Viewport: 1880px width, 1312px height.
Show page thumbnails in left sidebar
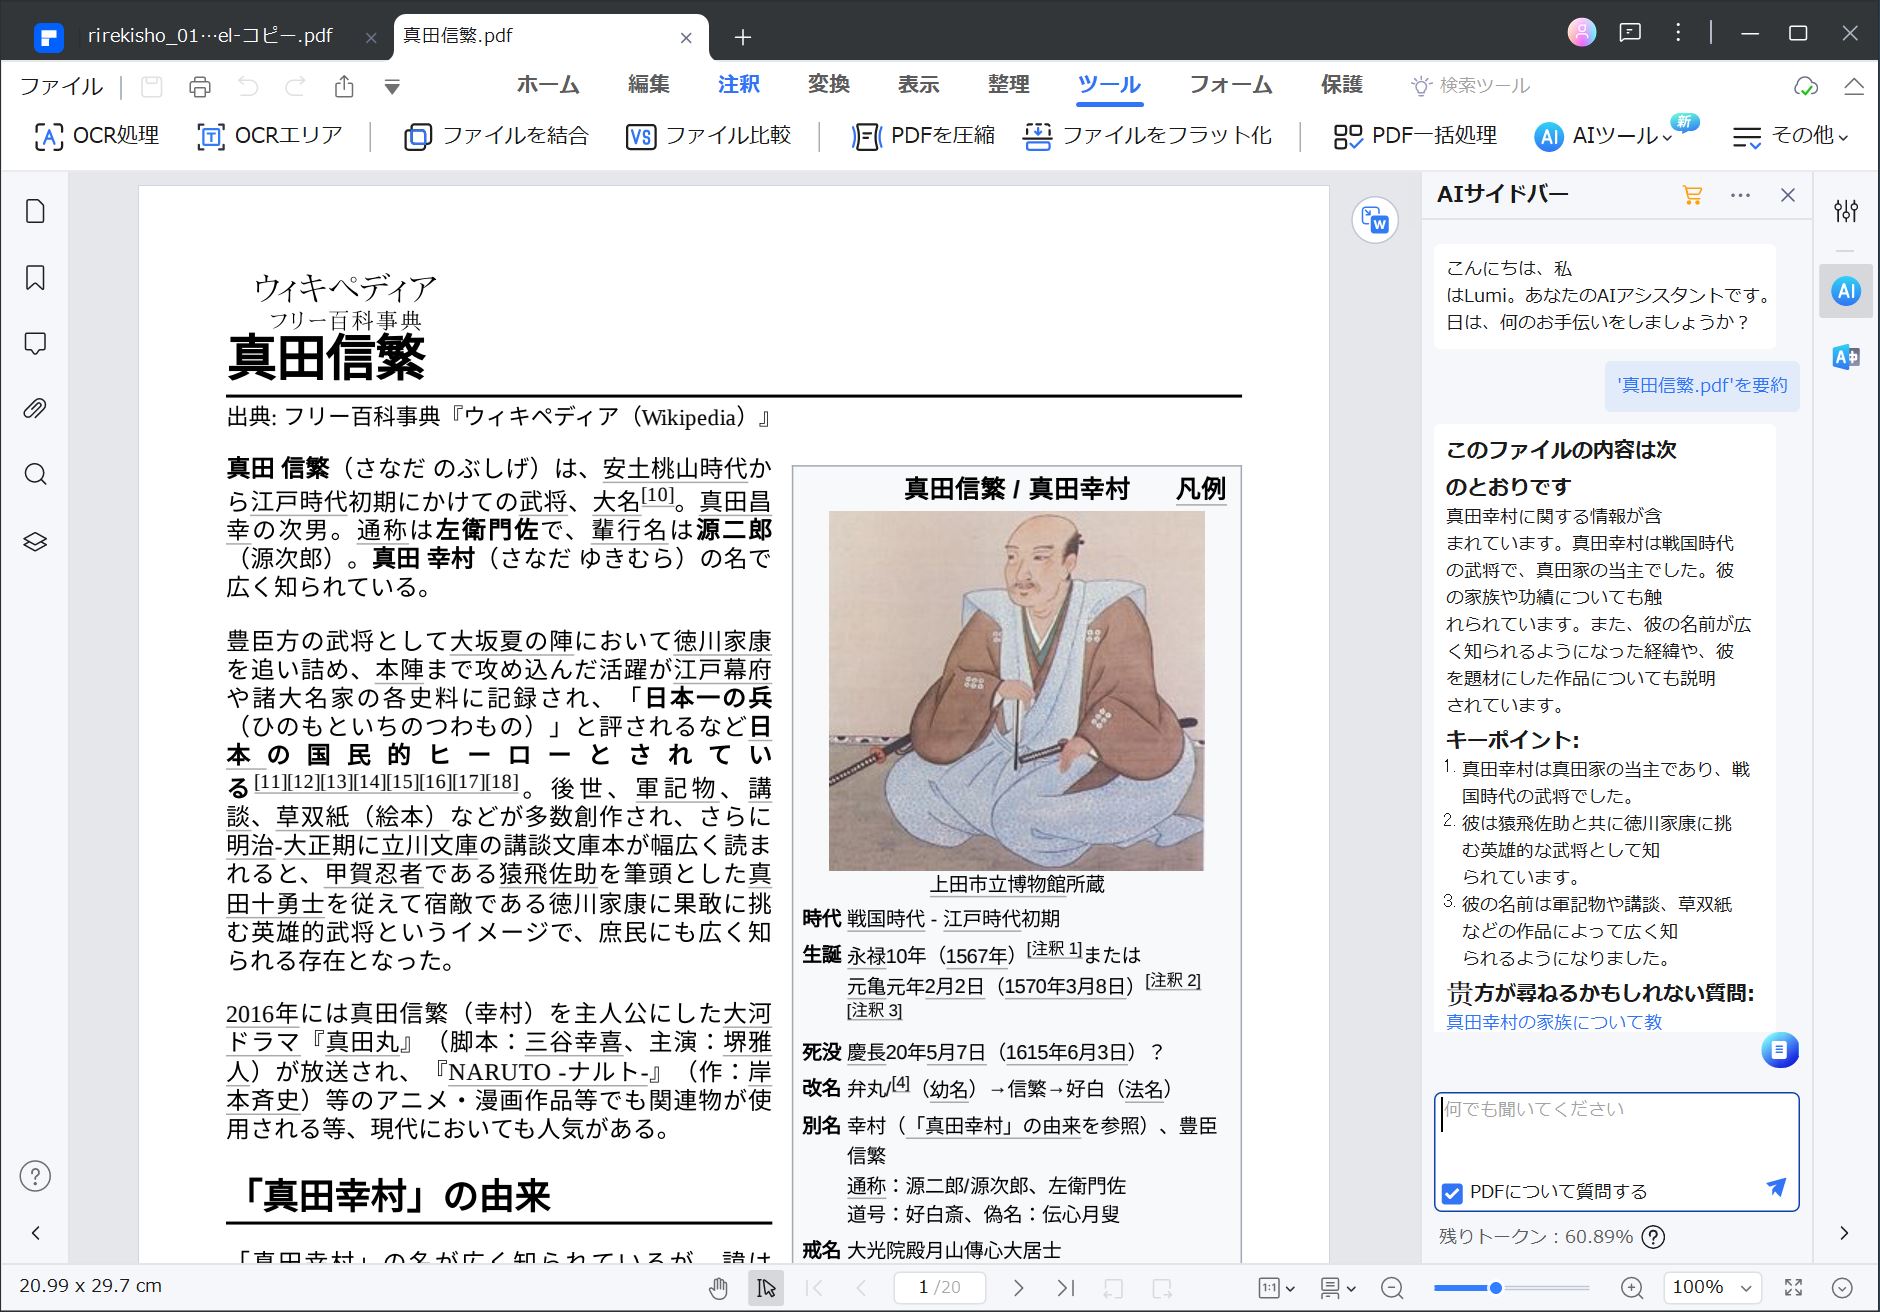(x=36, y=212)
